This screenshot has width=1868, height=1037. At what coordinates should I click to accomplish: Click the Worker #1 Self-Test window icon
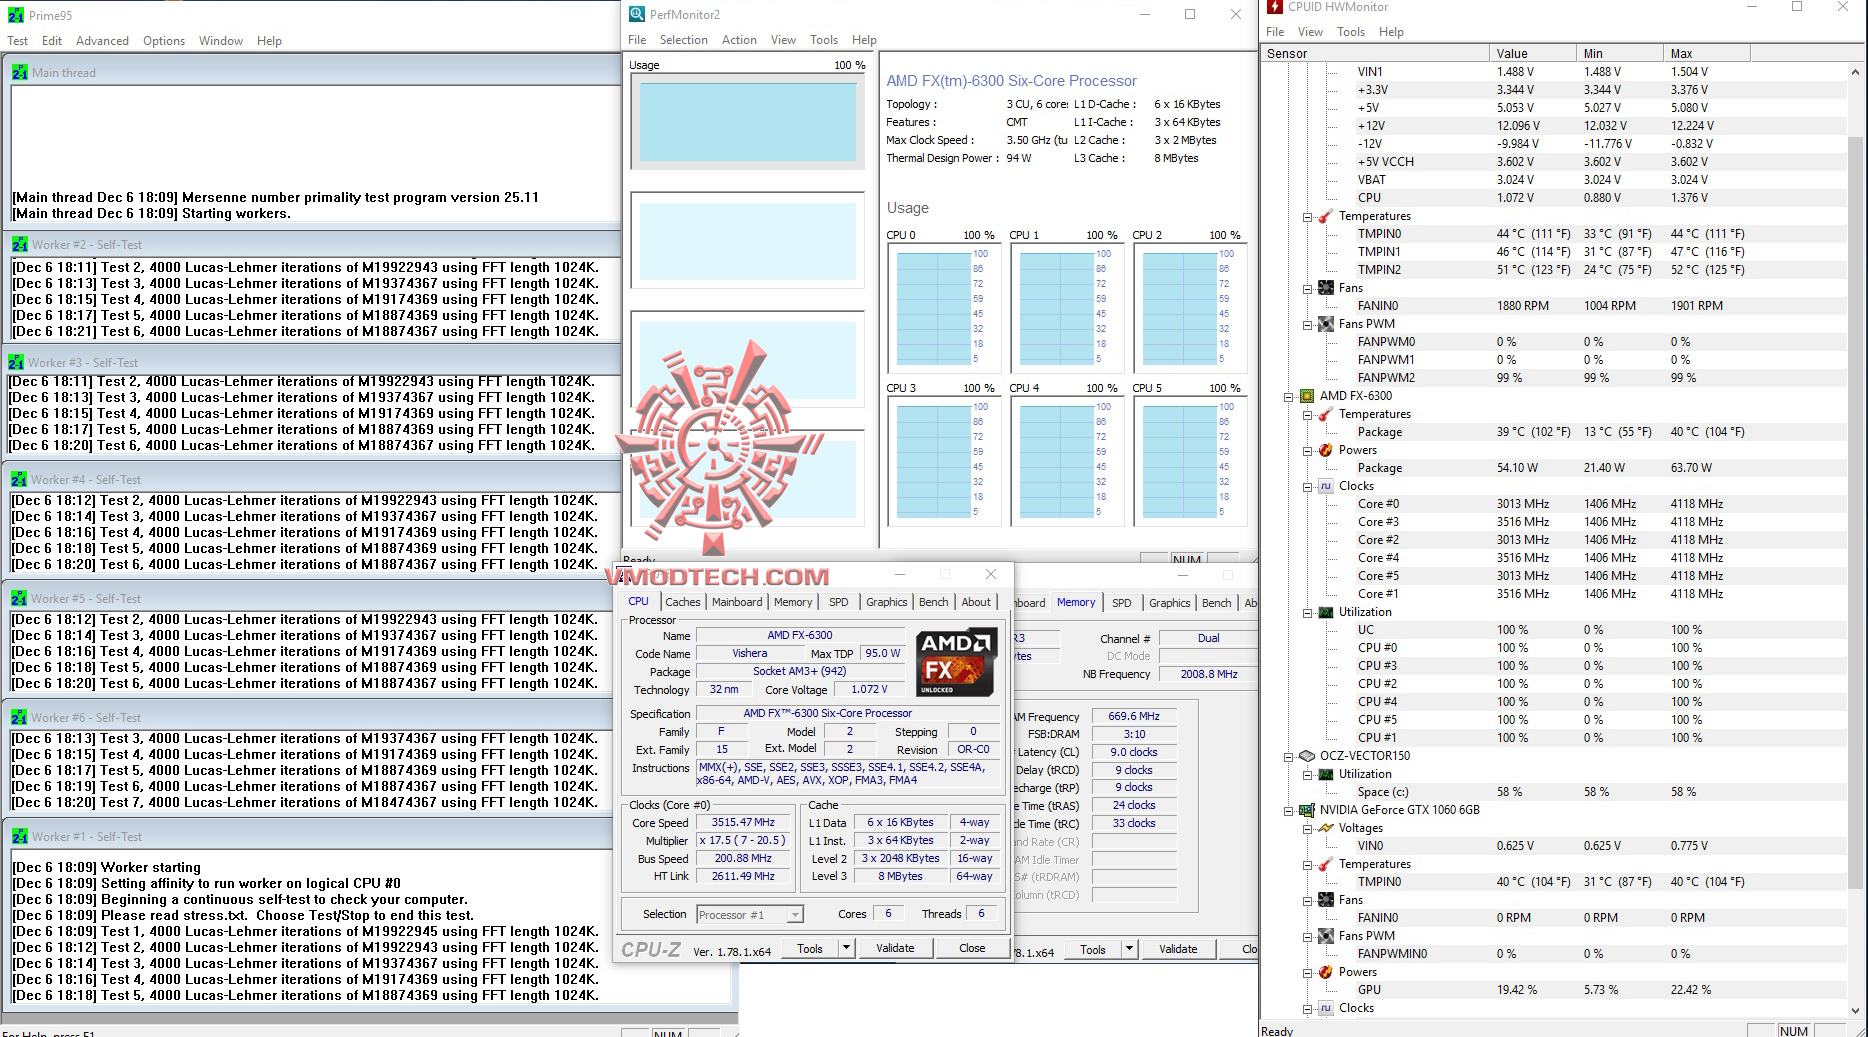click(x=20, y=836)
